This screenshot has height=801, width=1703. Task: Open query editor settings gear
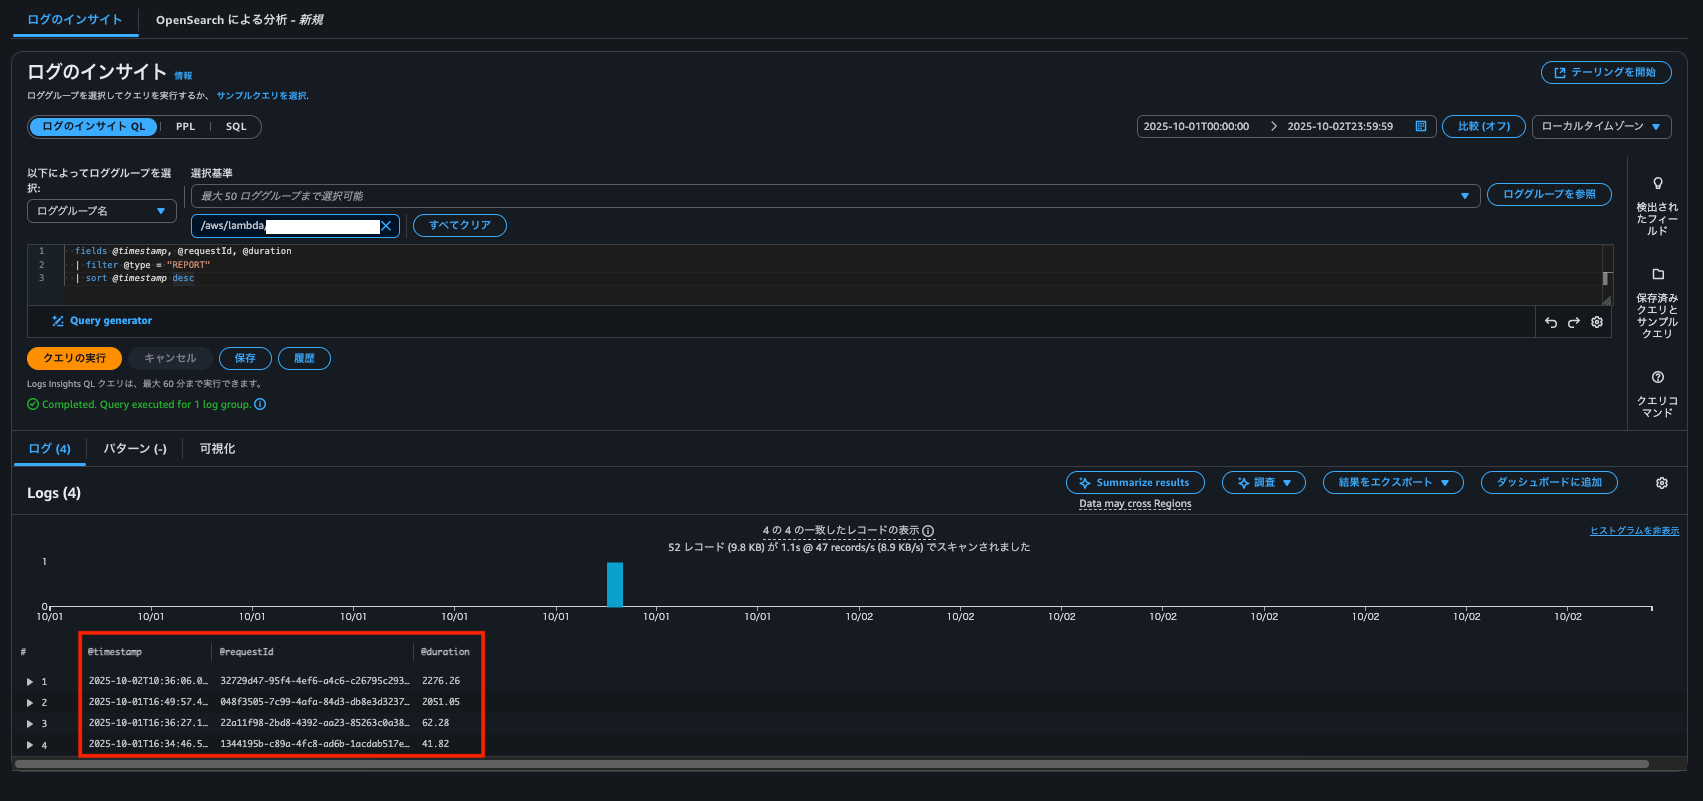(1597, 322)
